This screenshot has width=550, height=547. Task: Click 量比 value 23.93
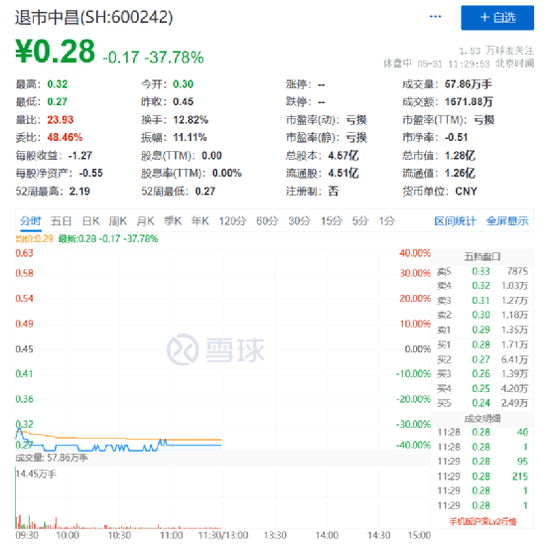tap(60, 120)
